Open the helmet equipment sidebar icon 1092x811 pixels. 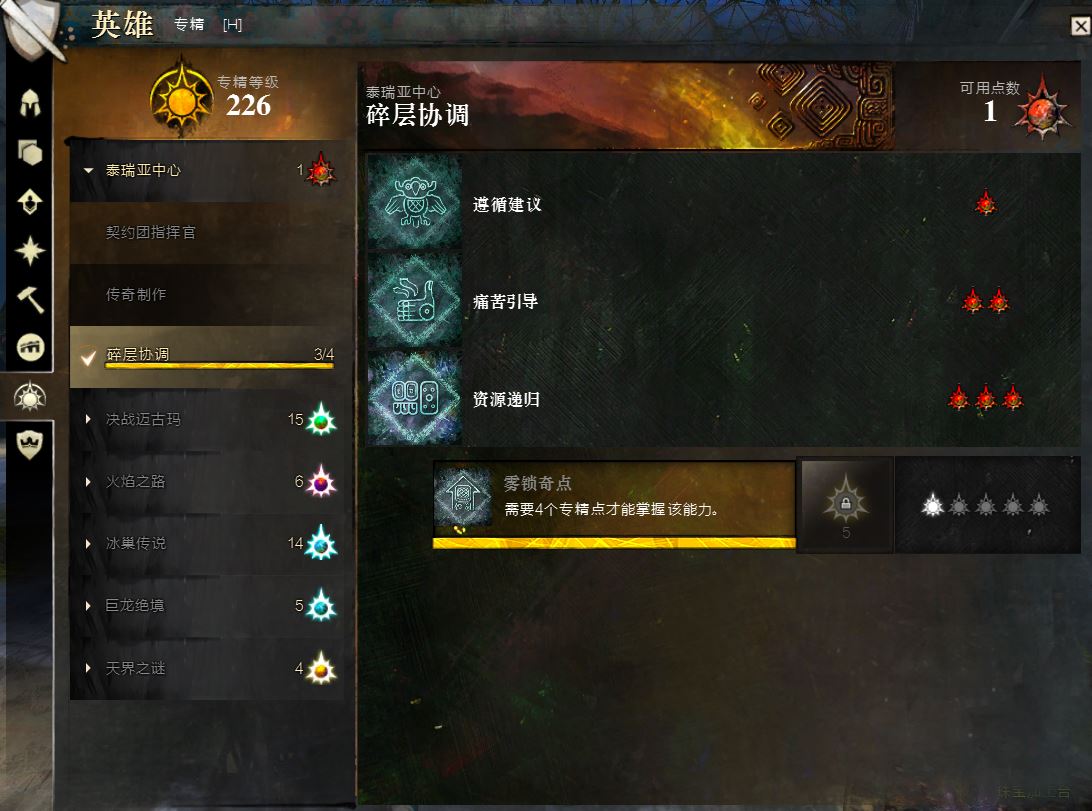pyautogui.click(x=29, y=104)
